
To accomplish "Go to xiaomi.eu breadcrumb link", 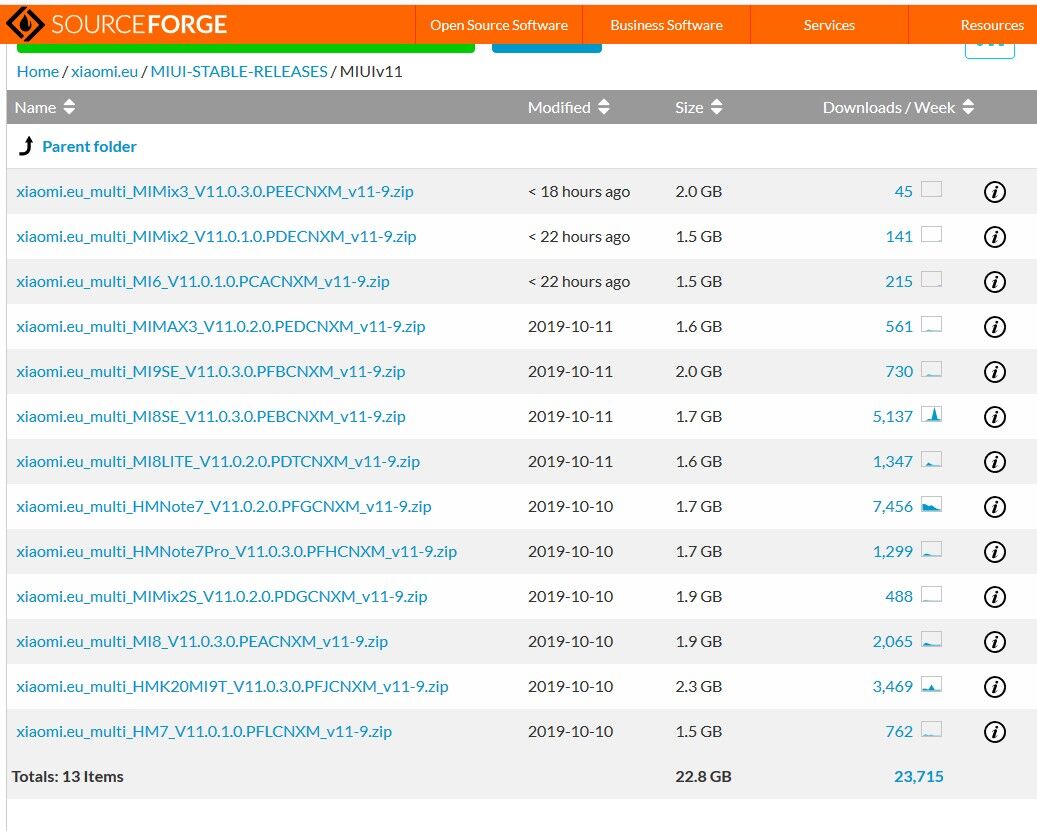I will coord(104,71).
